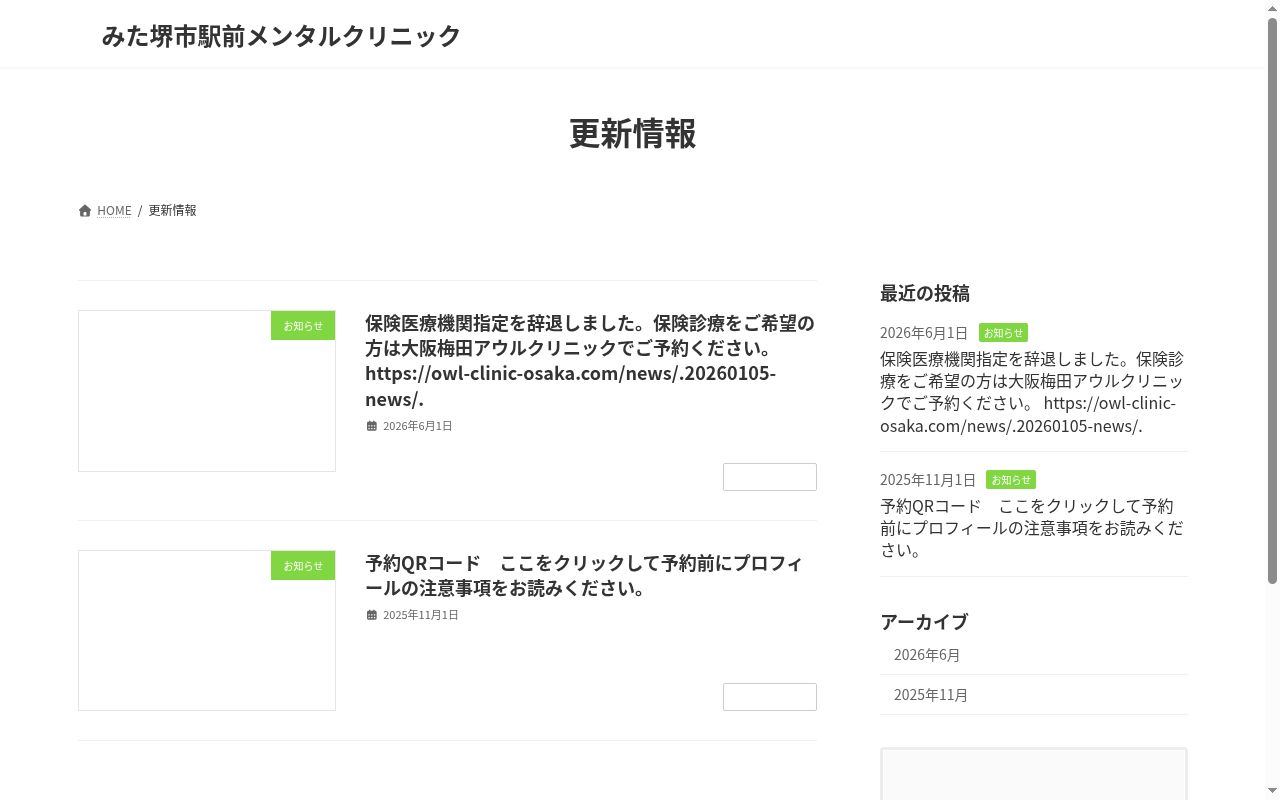
Task: Click the read-more button under the 予約QRコード post
Action: pos(770,697)
